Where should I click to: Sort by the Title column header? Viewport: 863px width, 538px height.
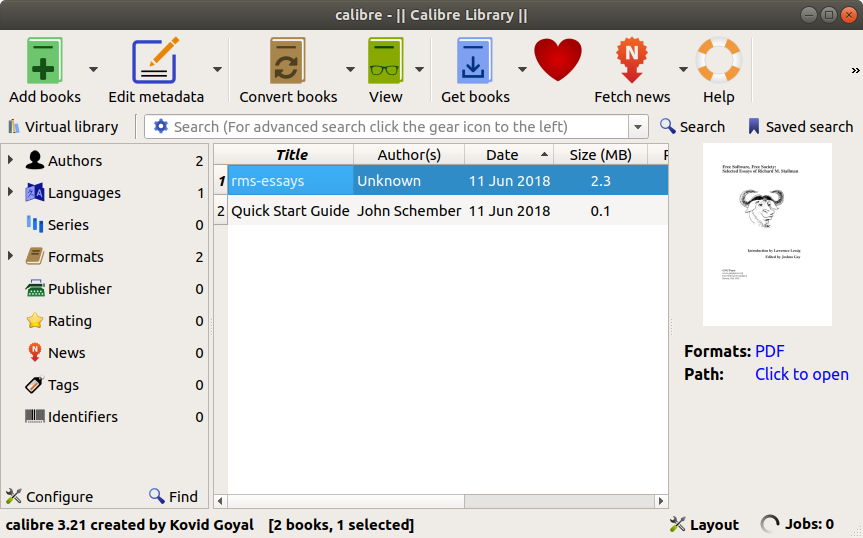click(291, 155)
